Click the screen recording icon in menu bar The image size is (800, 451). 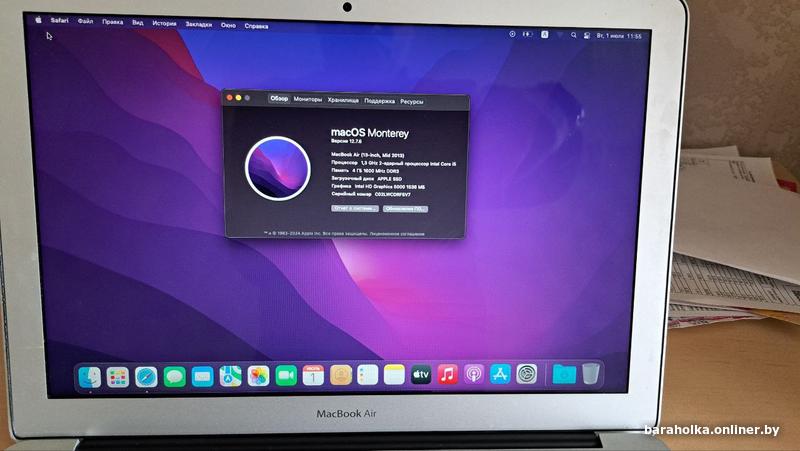[x=512, y=34]
